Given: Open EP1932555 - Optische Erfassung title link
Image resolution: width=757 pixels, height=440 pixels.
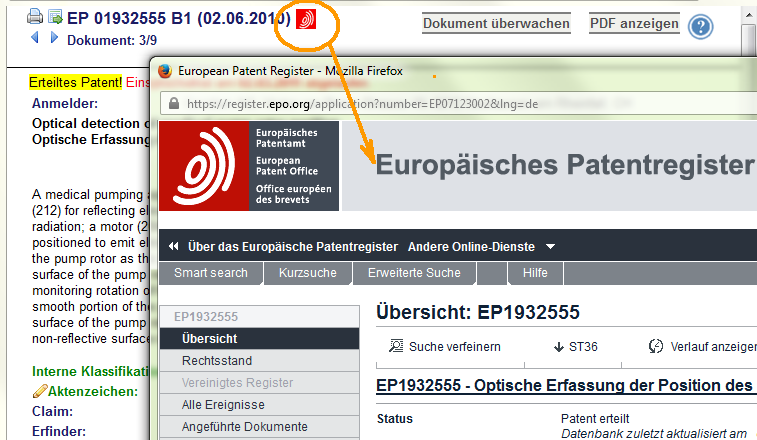Looking at the screenshot, I should click(x=564, y=386).
